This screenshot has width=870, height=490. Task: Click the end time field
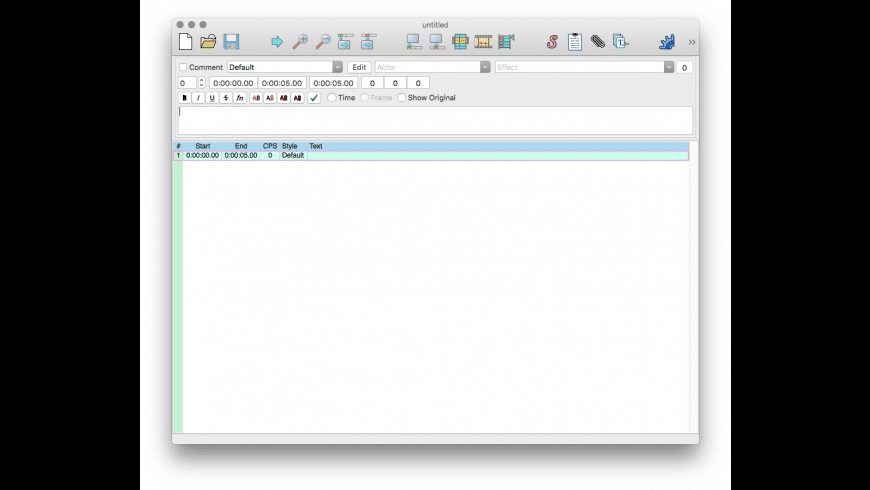282,83
